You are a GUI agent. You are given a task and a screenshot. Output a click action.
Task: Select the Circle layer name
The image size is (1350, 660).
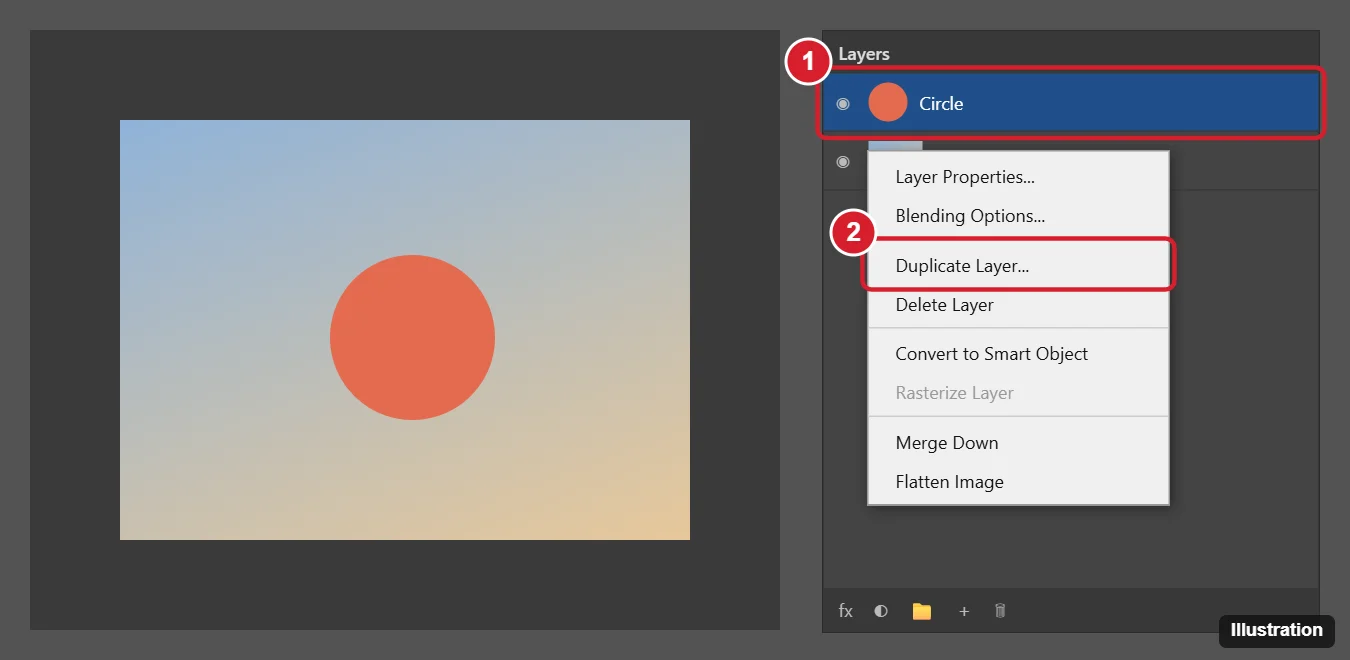[x=941, y=103]
